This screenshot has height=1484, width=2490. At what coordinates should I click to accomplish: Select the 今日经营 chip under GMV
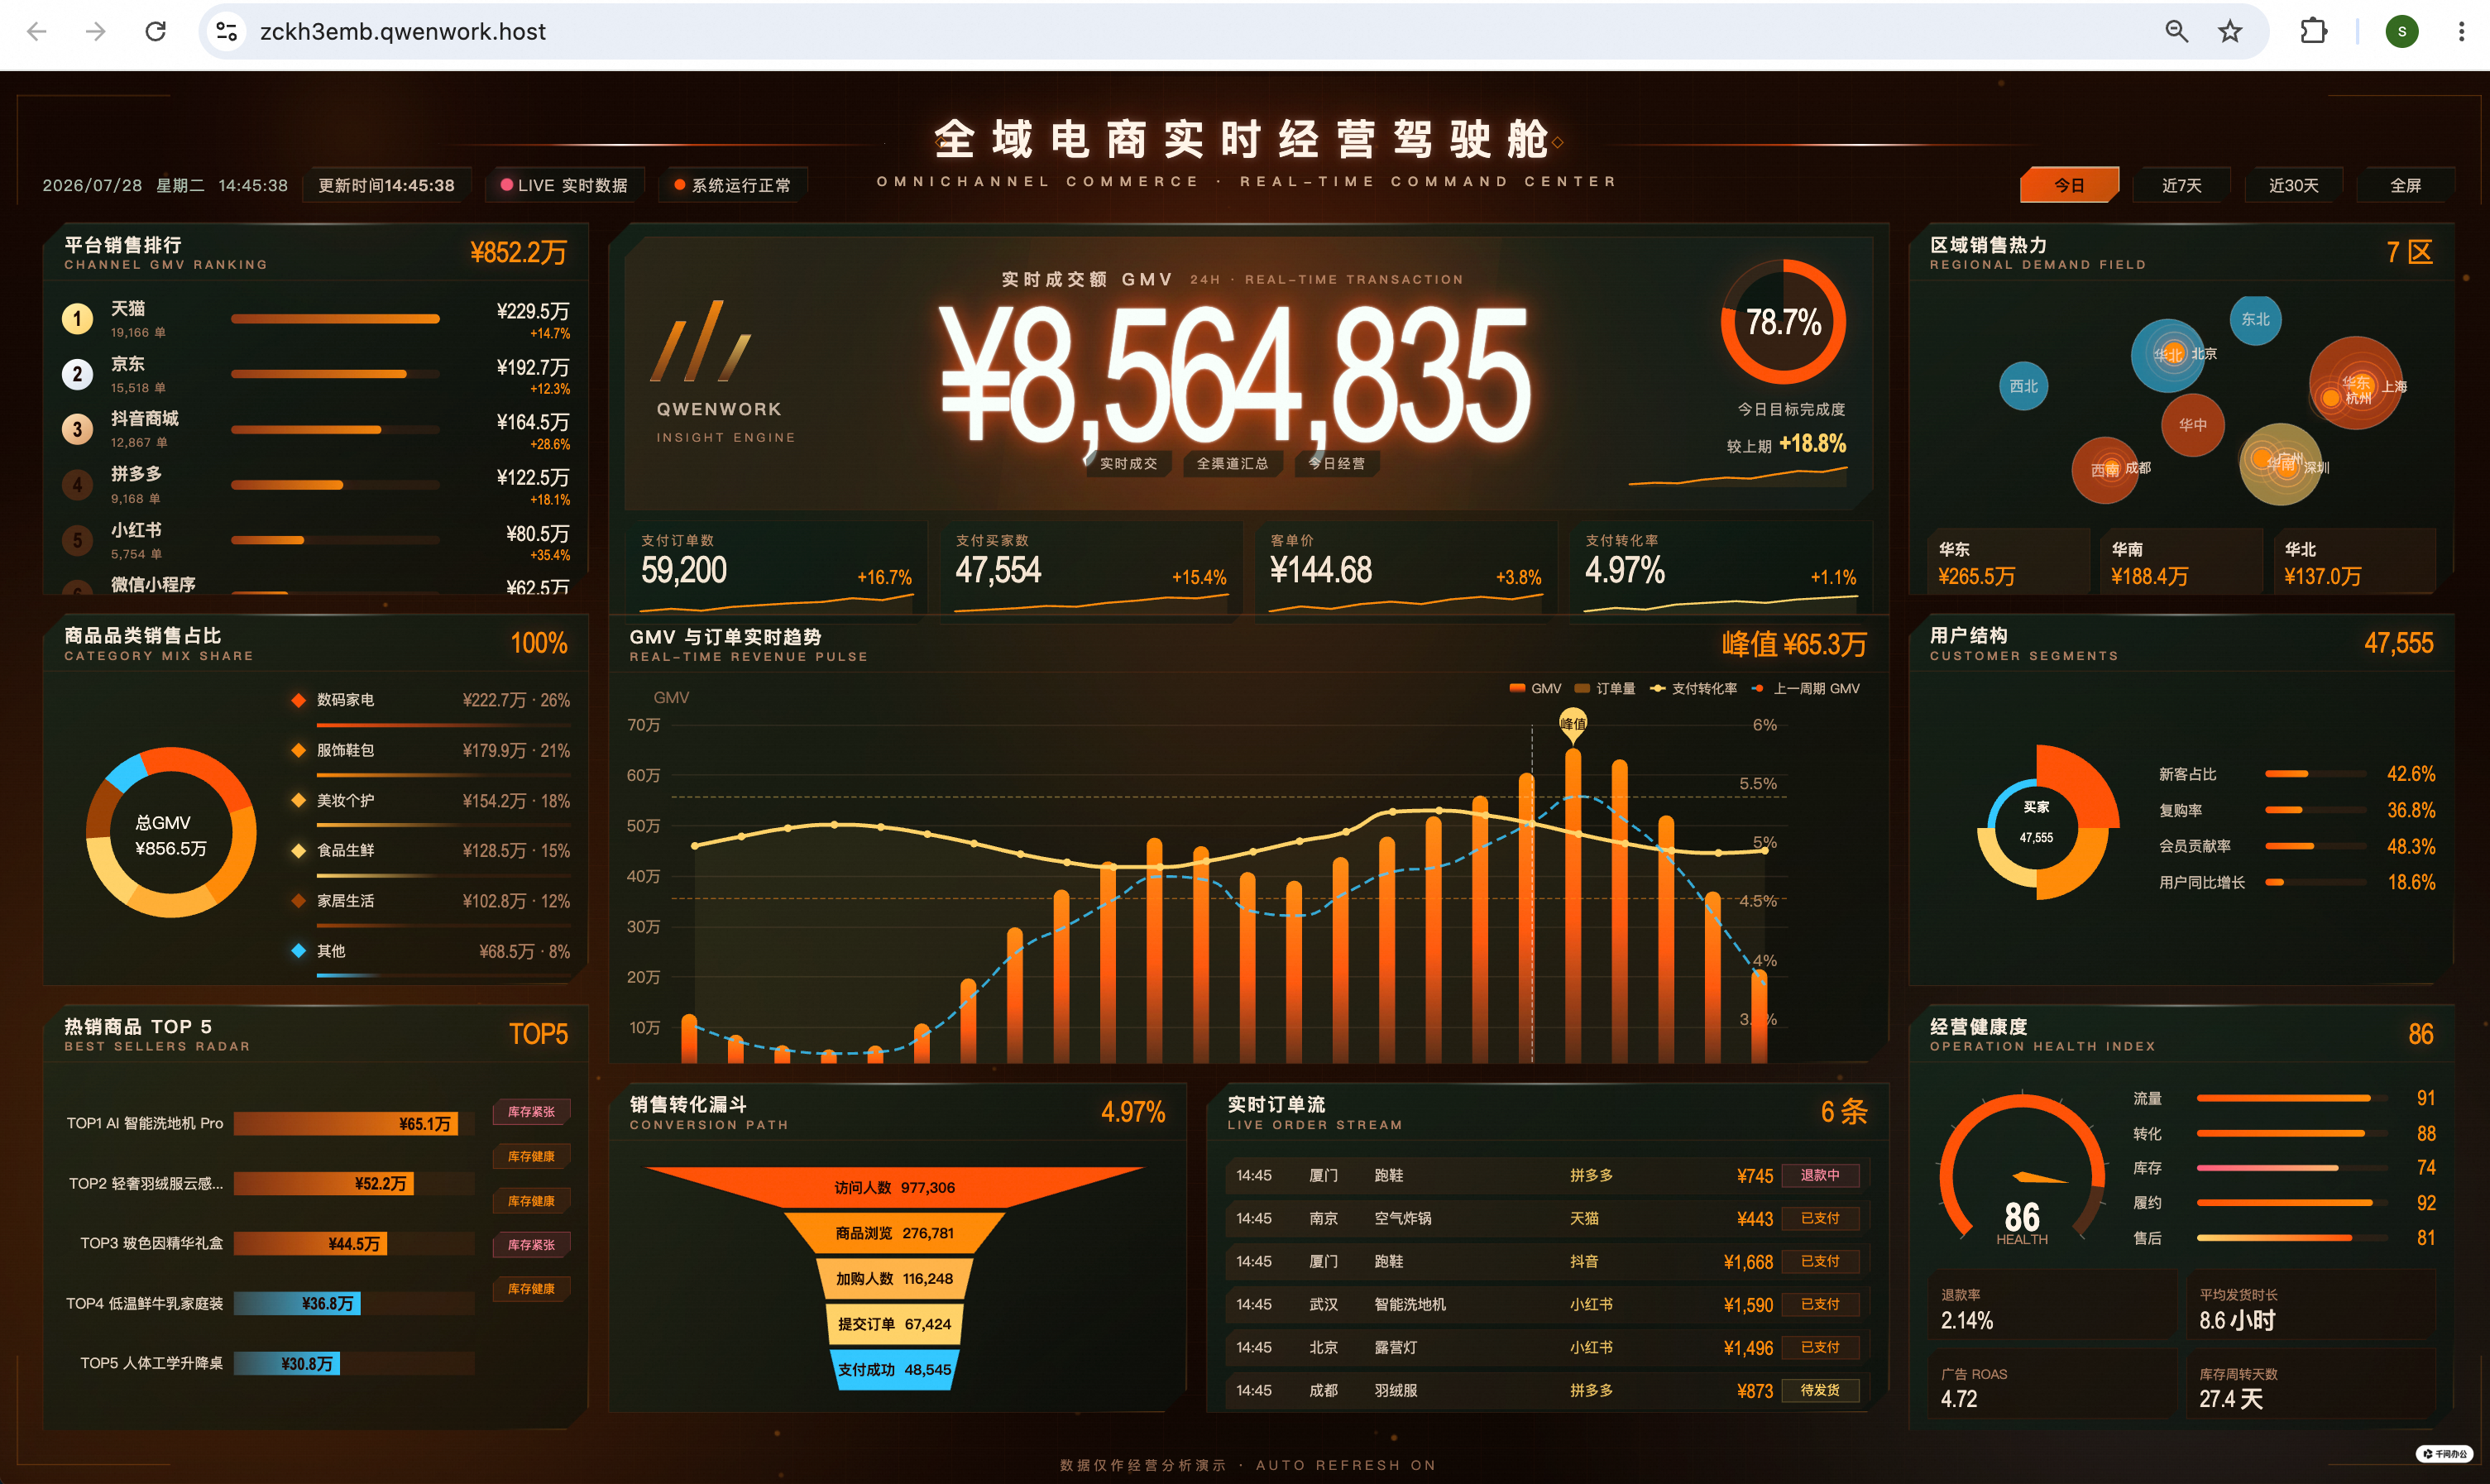coord(1337,463)
